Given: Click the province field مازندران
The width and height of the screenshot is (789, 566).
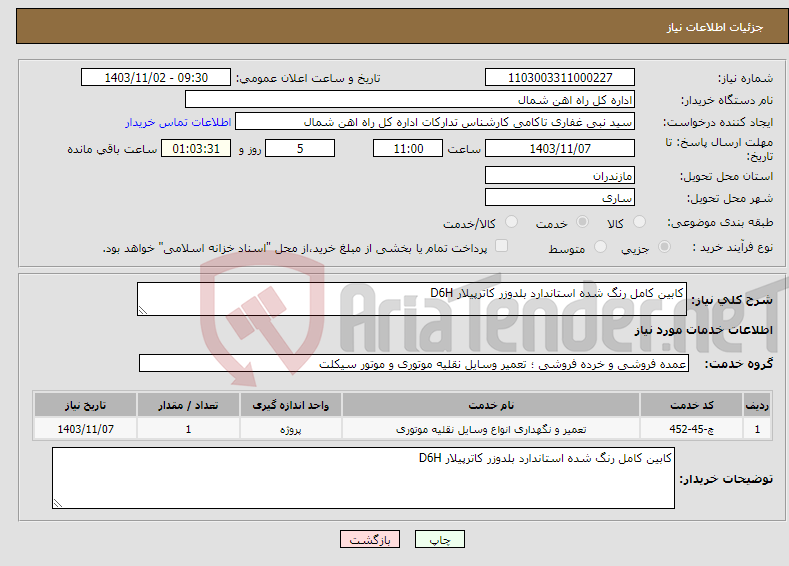Looking at the screenshot, I should pos(560,176).
